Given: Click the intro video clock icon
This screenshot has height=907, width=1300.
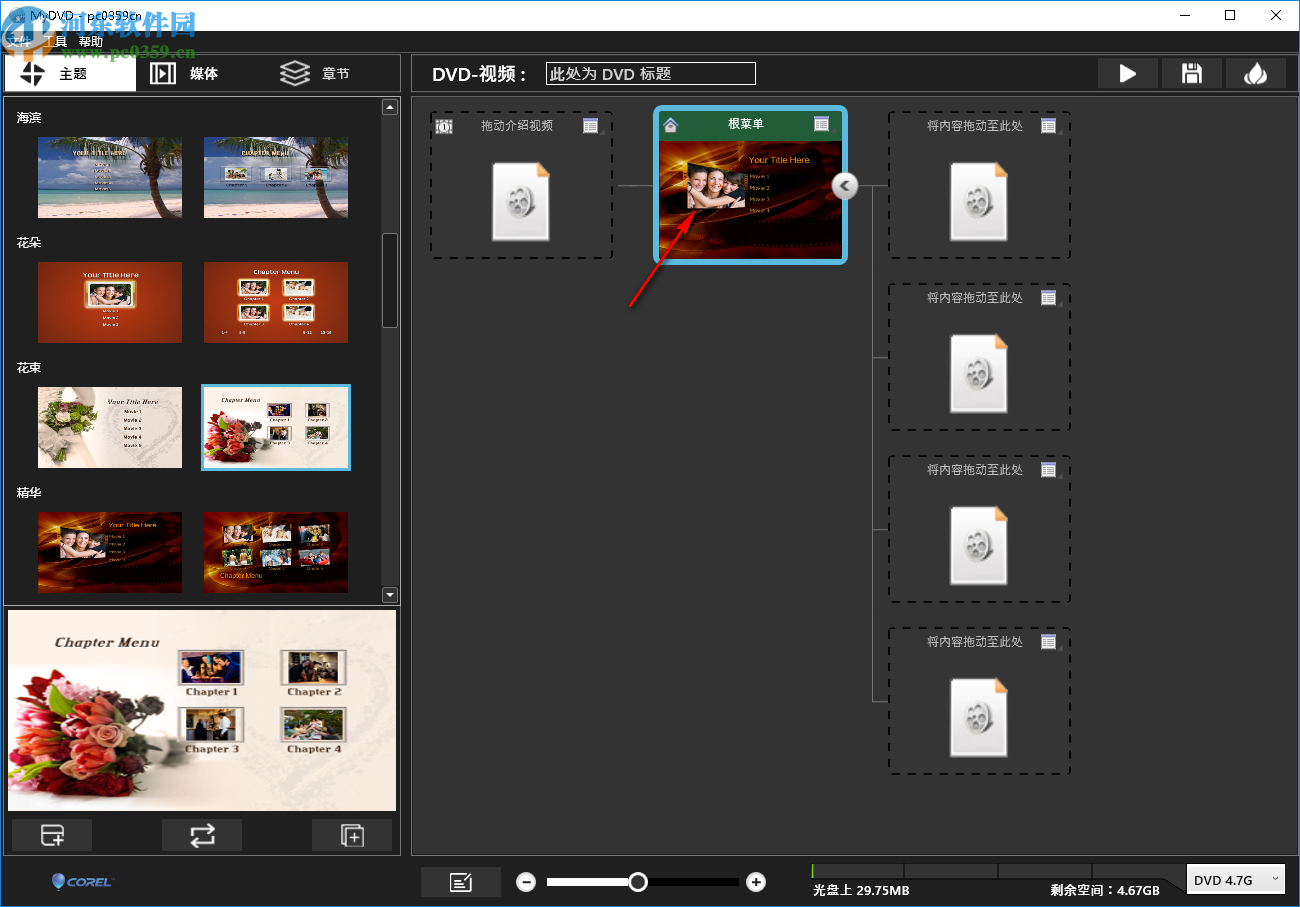Looking at the screenshot, I should [443, 125].
